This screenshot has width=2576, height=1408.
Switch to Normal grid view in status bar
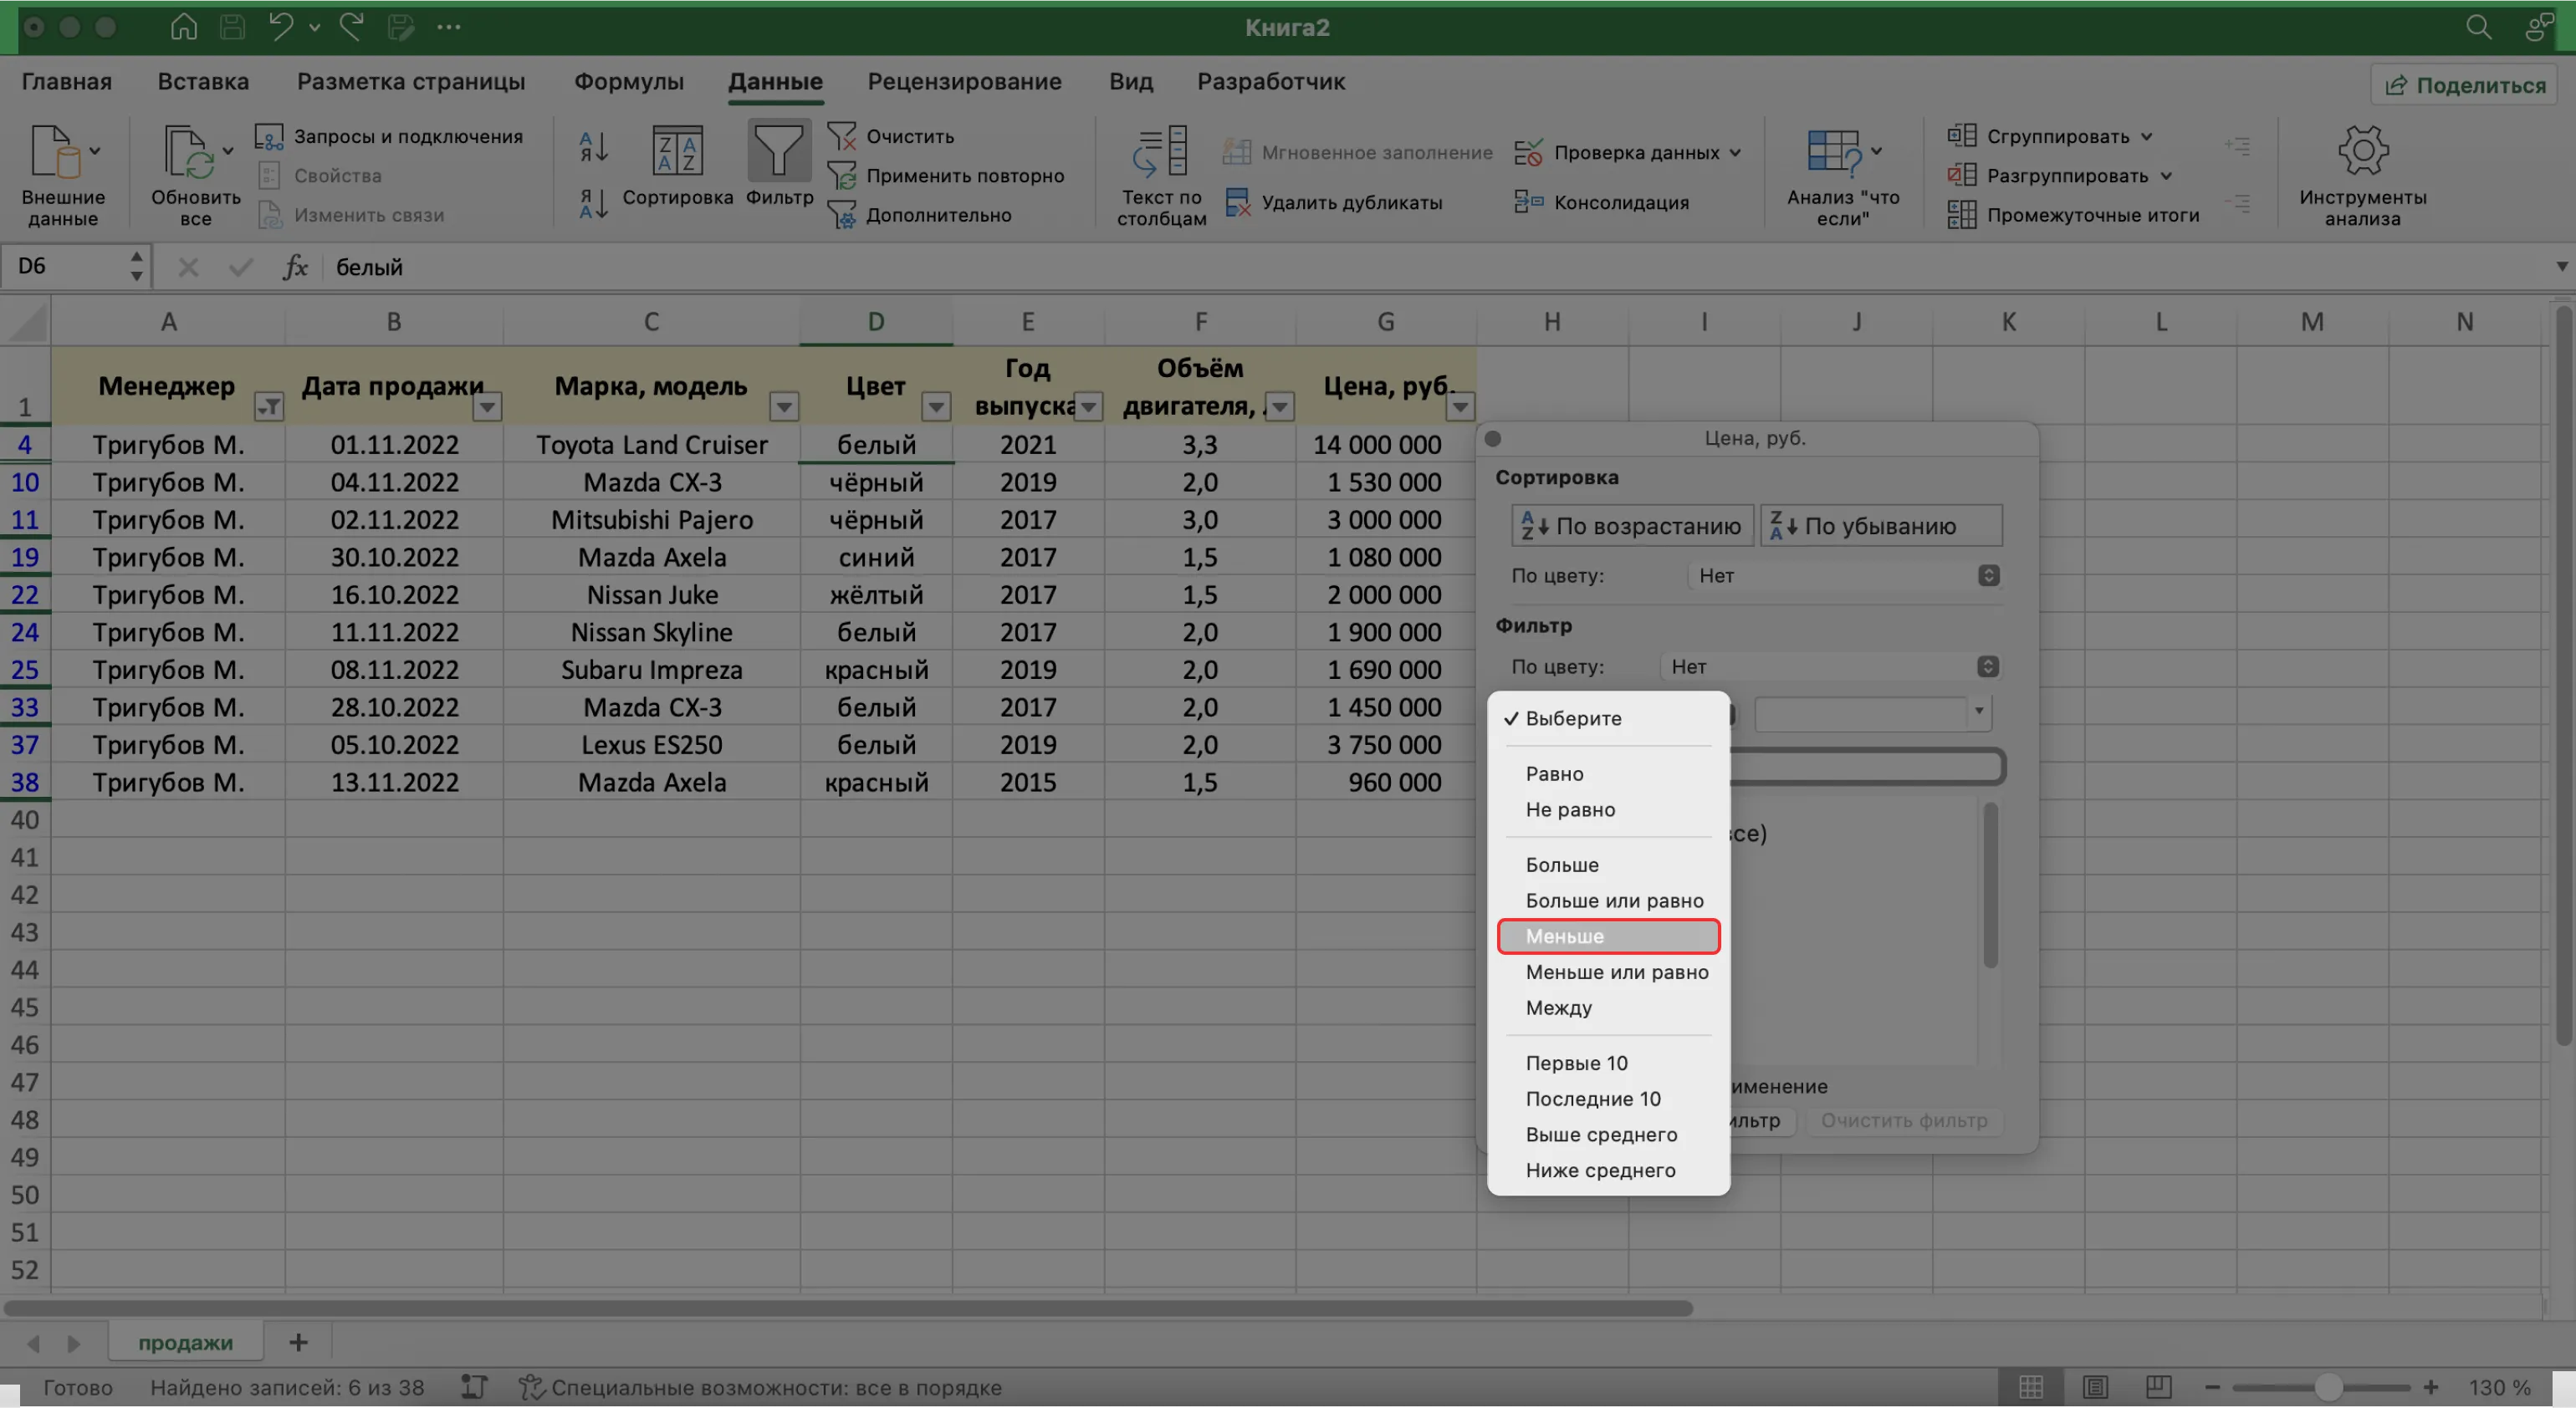[2031, 1387]
